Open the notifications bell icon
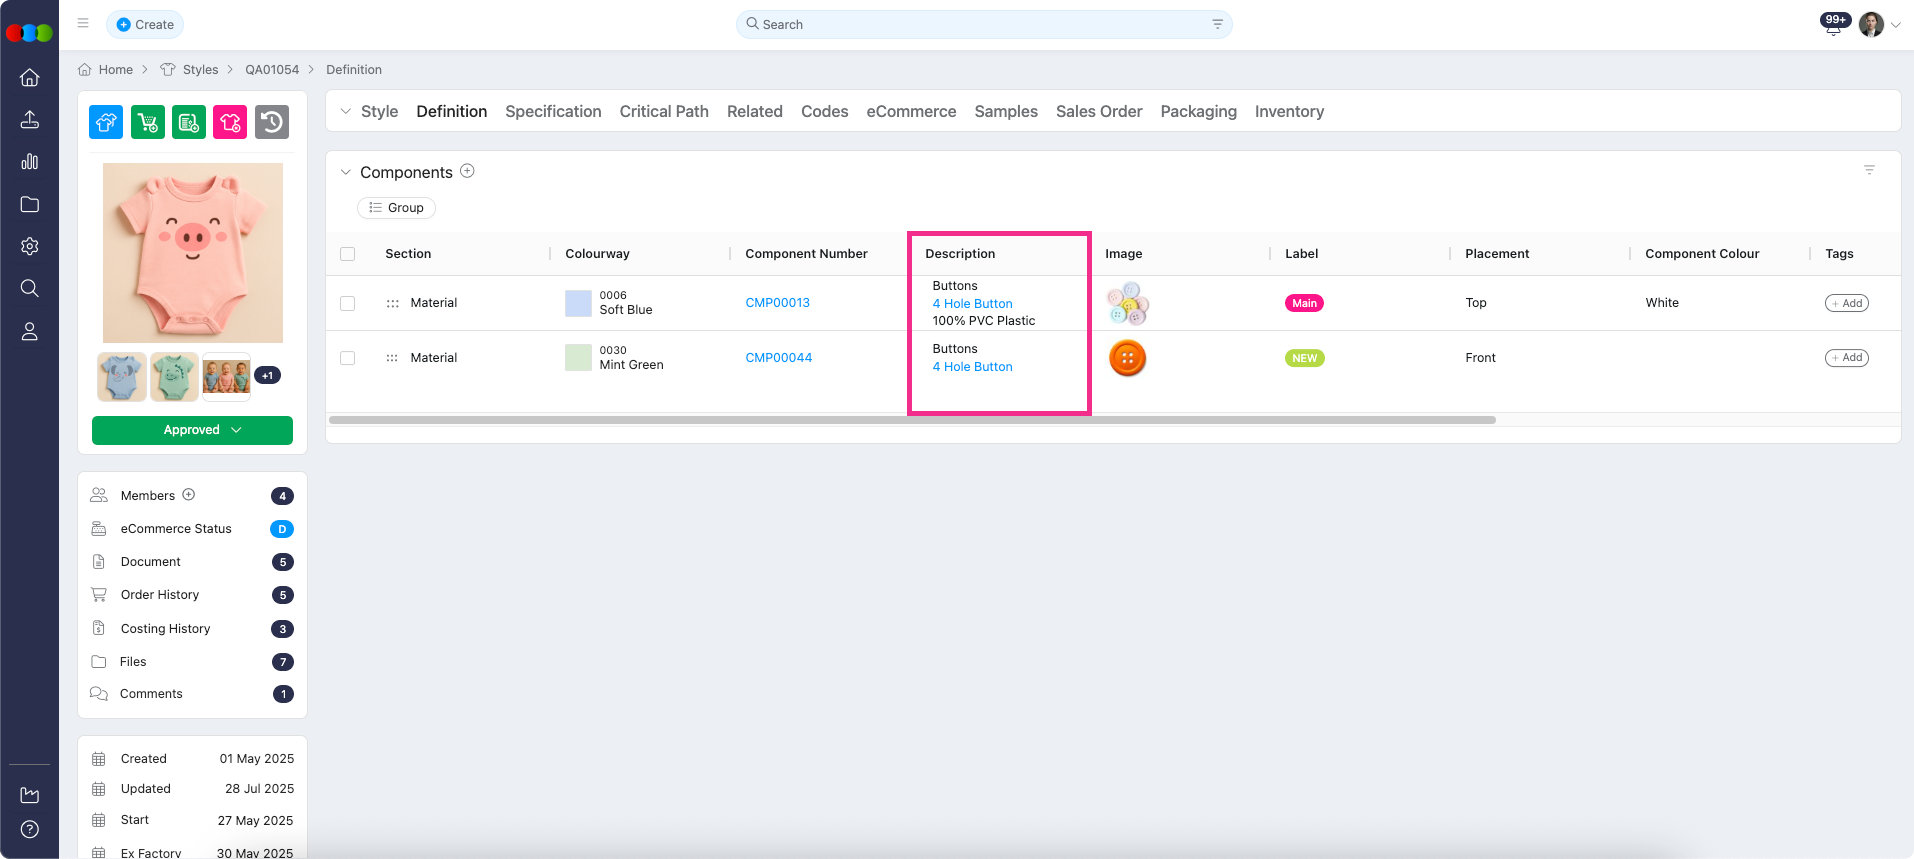This screenshot has height=859, width=1914. coord(1833,27)
